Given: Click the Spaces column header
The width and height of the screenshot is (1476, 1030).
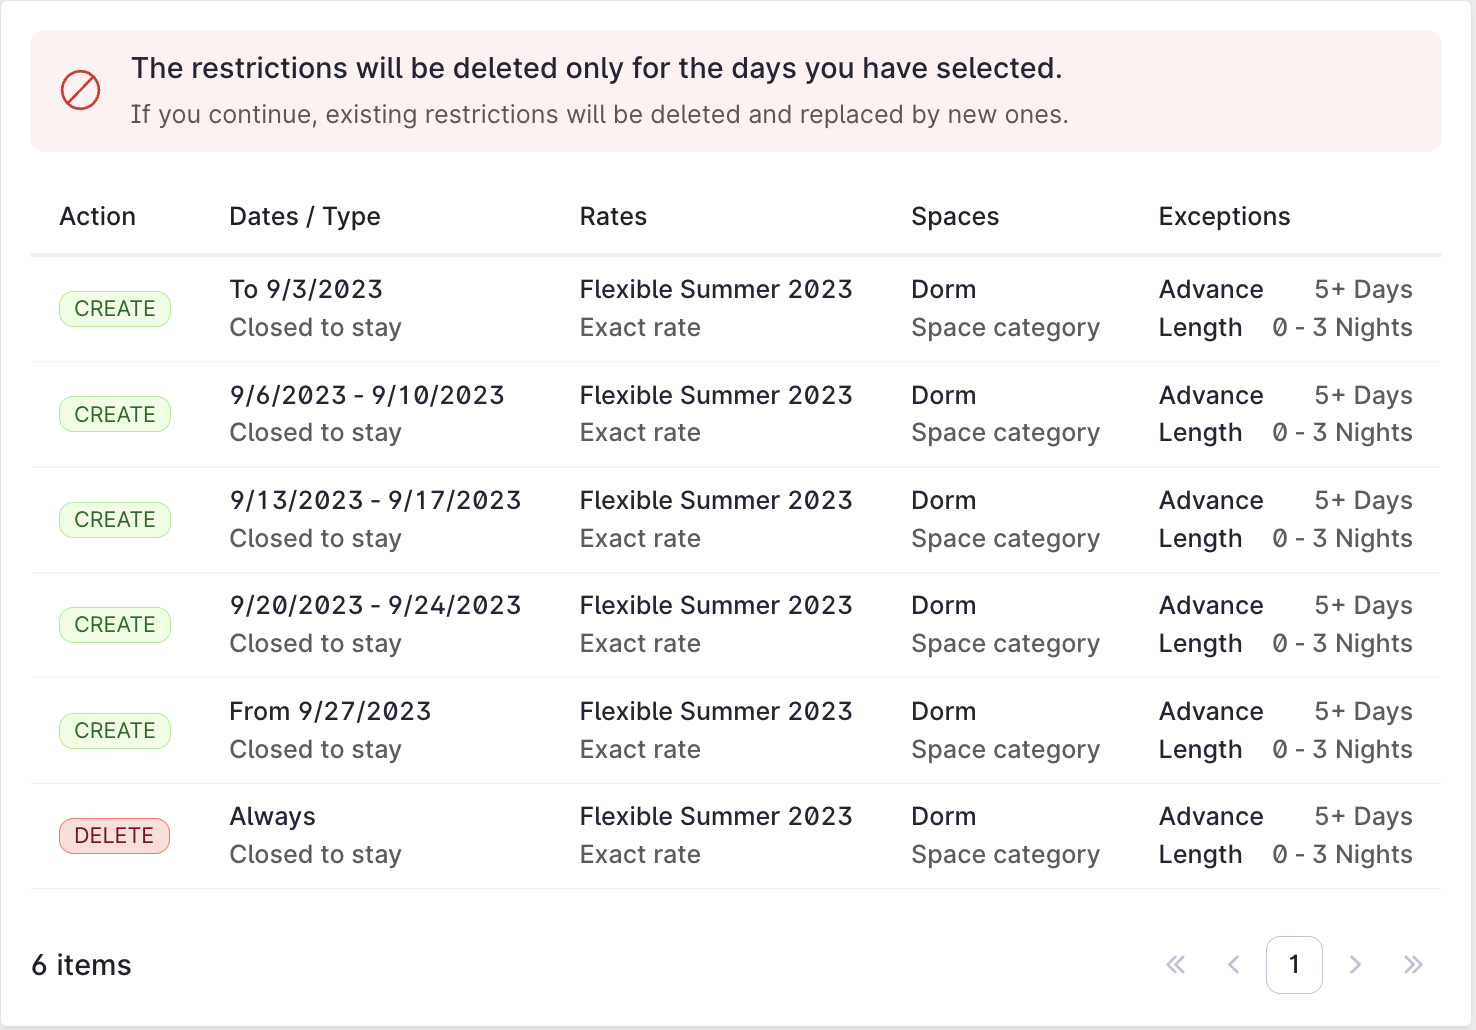Looking at the screenshot, I should pos(955,216).
